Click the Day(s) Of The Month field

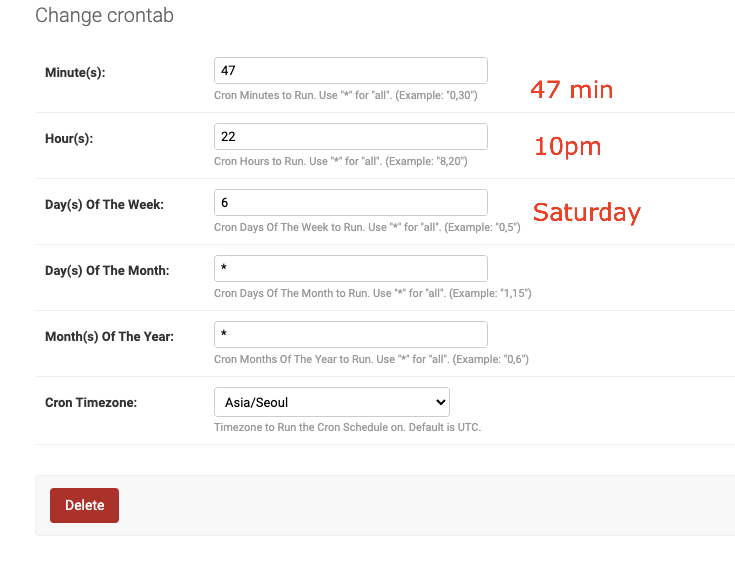pos(351,269)
